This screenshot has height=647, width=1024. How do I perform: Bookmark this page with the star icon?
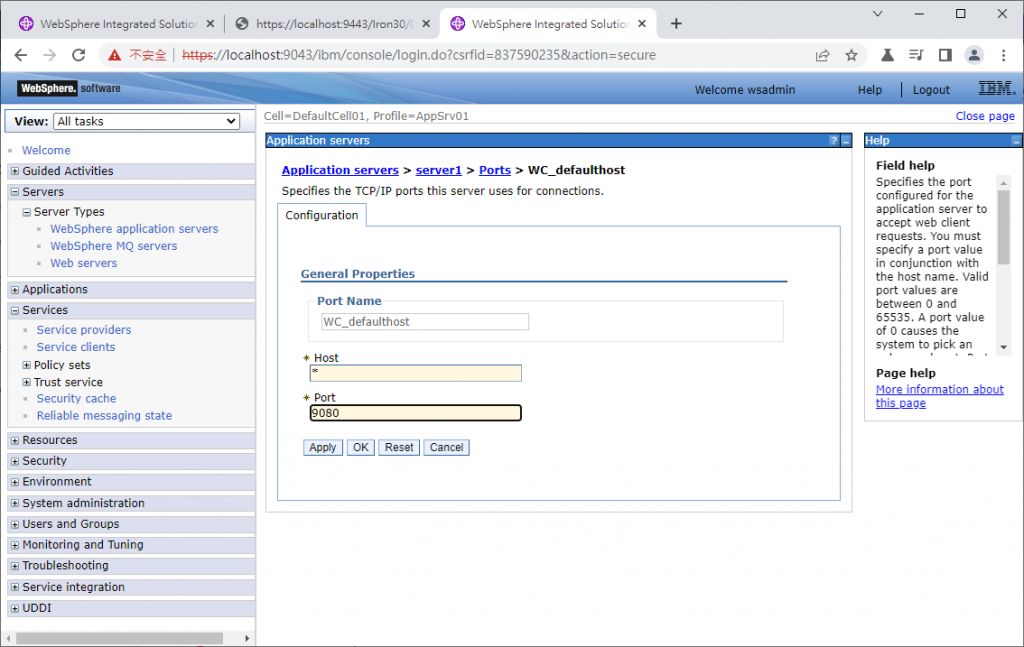[851, 55]
